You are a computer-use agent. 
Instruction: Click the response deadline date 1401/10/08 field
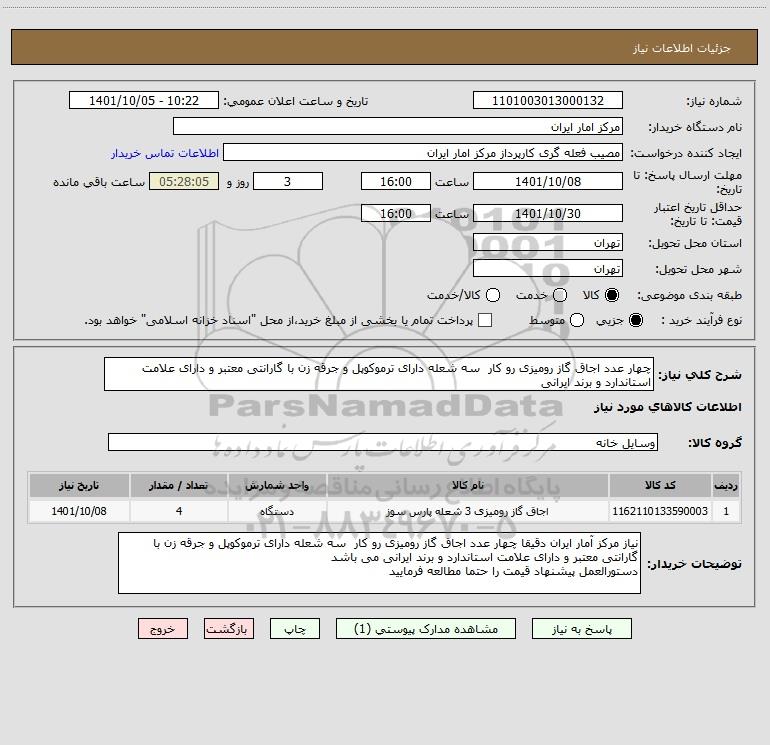(548, 181)
